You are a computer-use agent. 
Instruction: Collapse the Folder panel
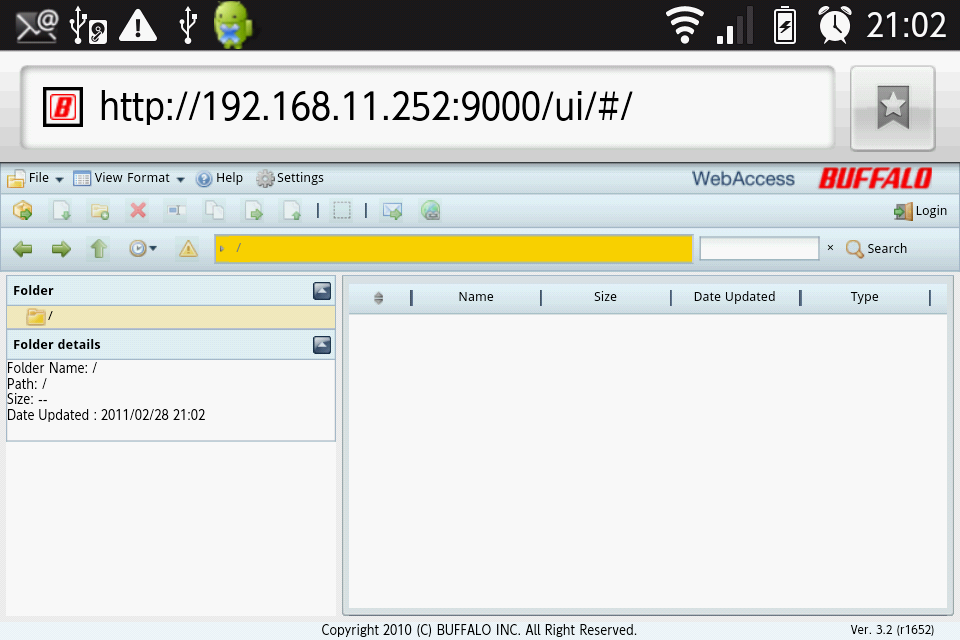[x=322, y=291]
